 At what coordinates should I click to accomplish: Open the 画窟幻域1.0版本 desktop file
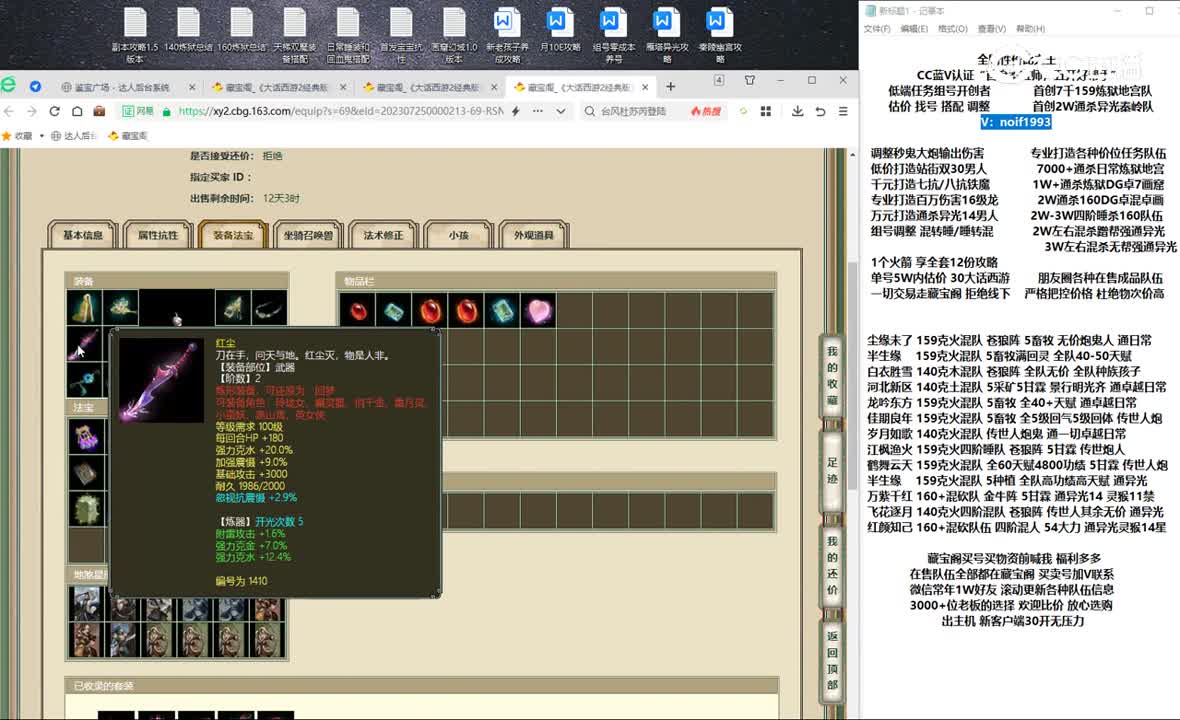click(x=454, y=35)
